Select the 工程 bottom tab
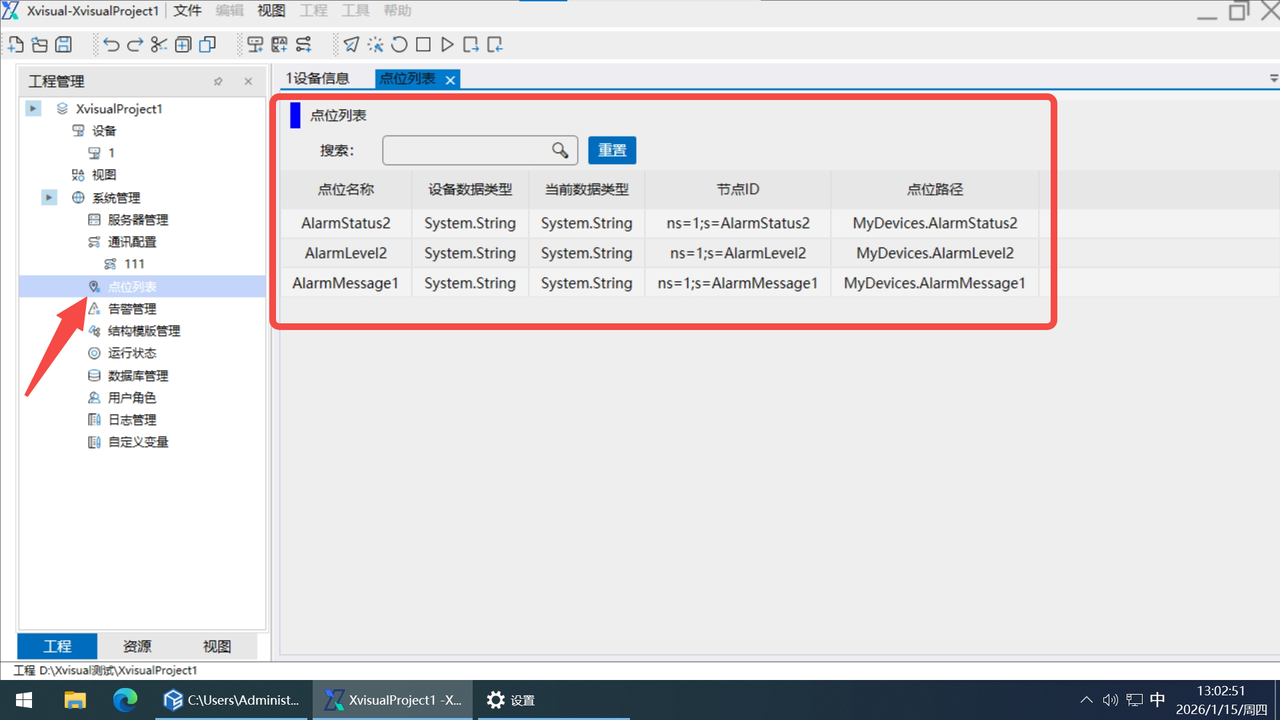Screen dimensions: 1280x720 pos(57,646)
